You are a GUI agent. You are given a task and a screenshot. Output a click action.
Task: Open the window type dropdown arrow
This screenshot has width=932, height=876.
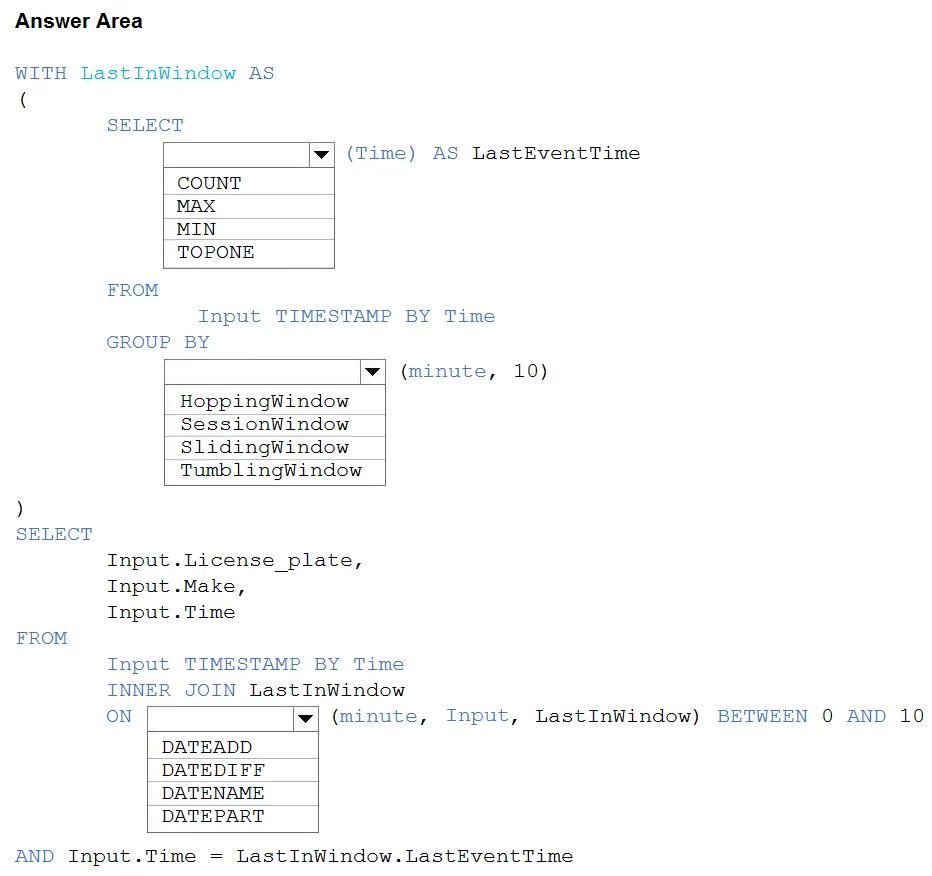(373, 372)
